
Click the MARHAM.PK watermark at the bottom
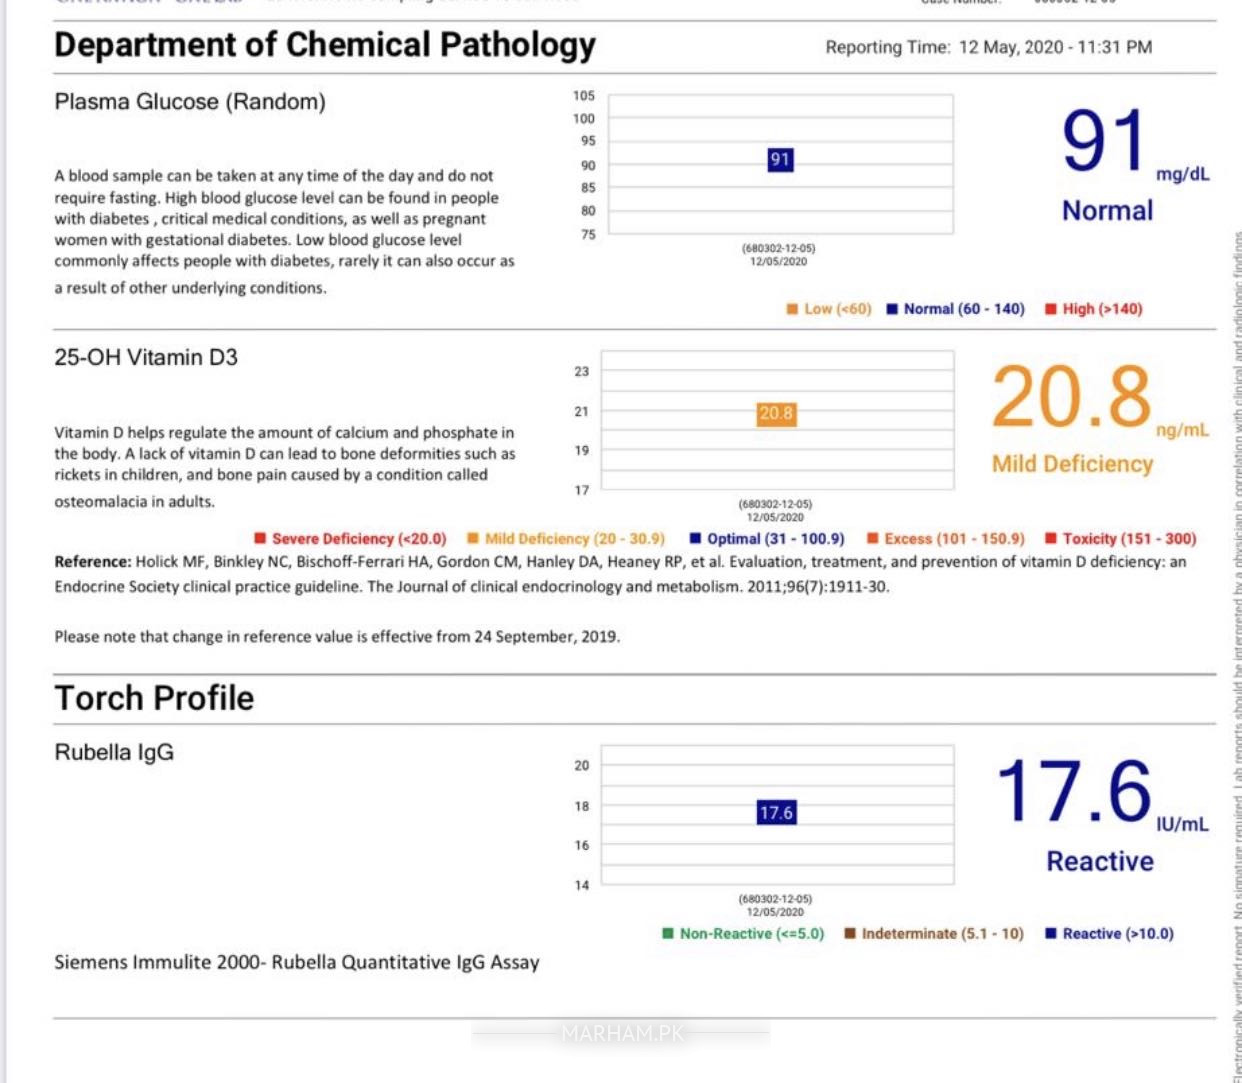(x=622, y=1033)
